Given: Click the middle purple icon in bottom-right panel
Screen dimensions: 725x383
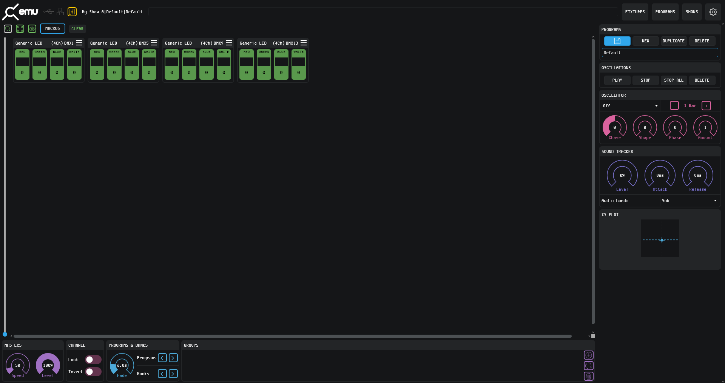Looking at the screenshot, I should 589,365.
